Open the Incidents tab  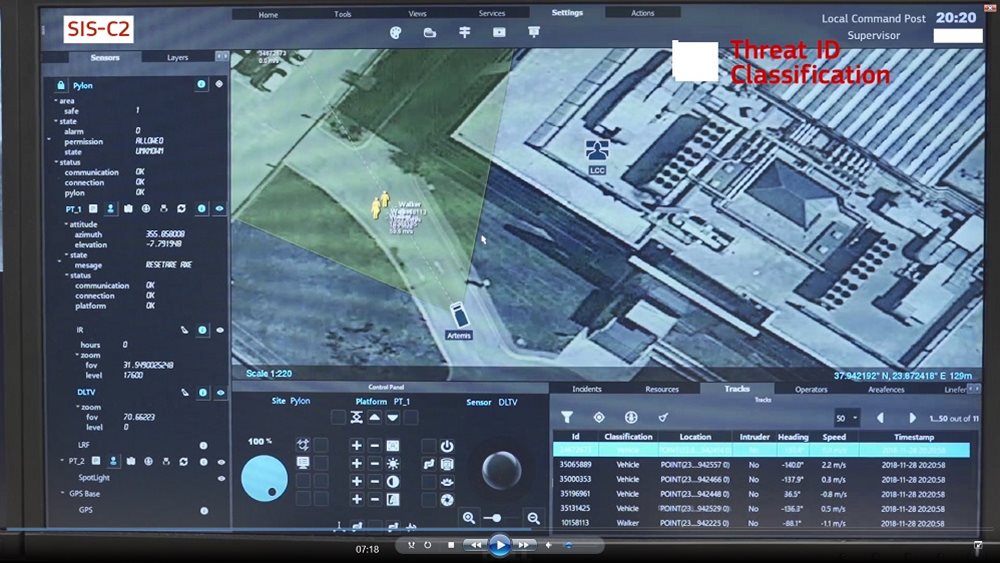click(x=586, y=389)
